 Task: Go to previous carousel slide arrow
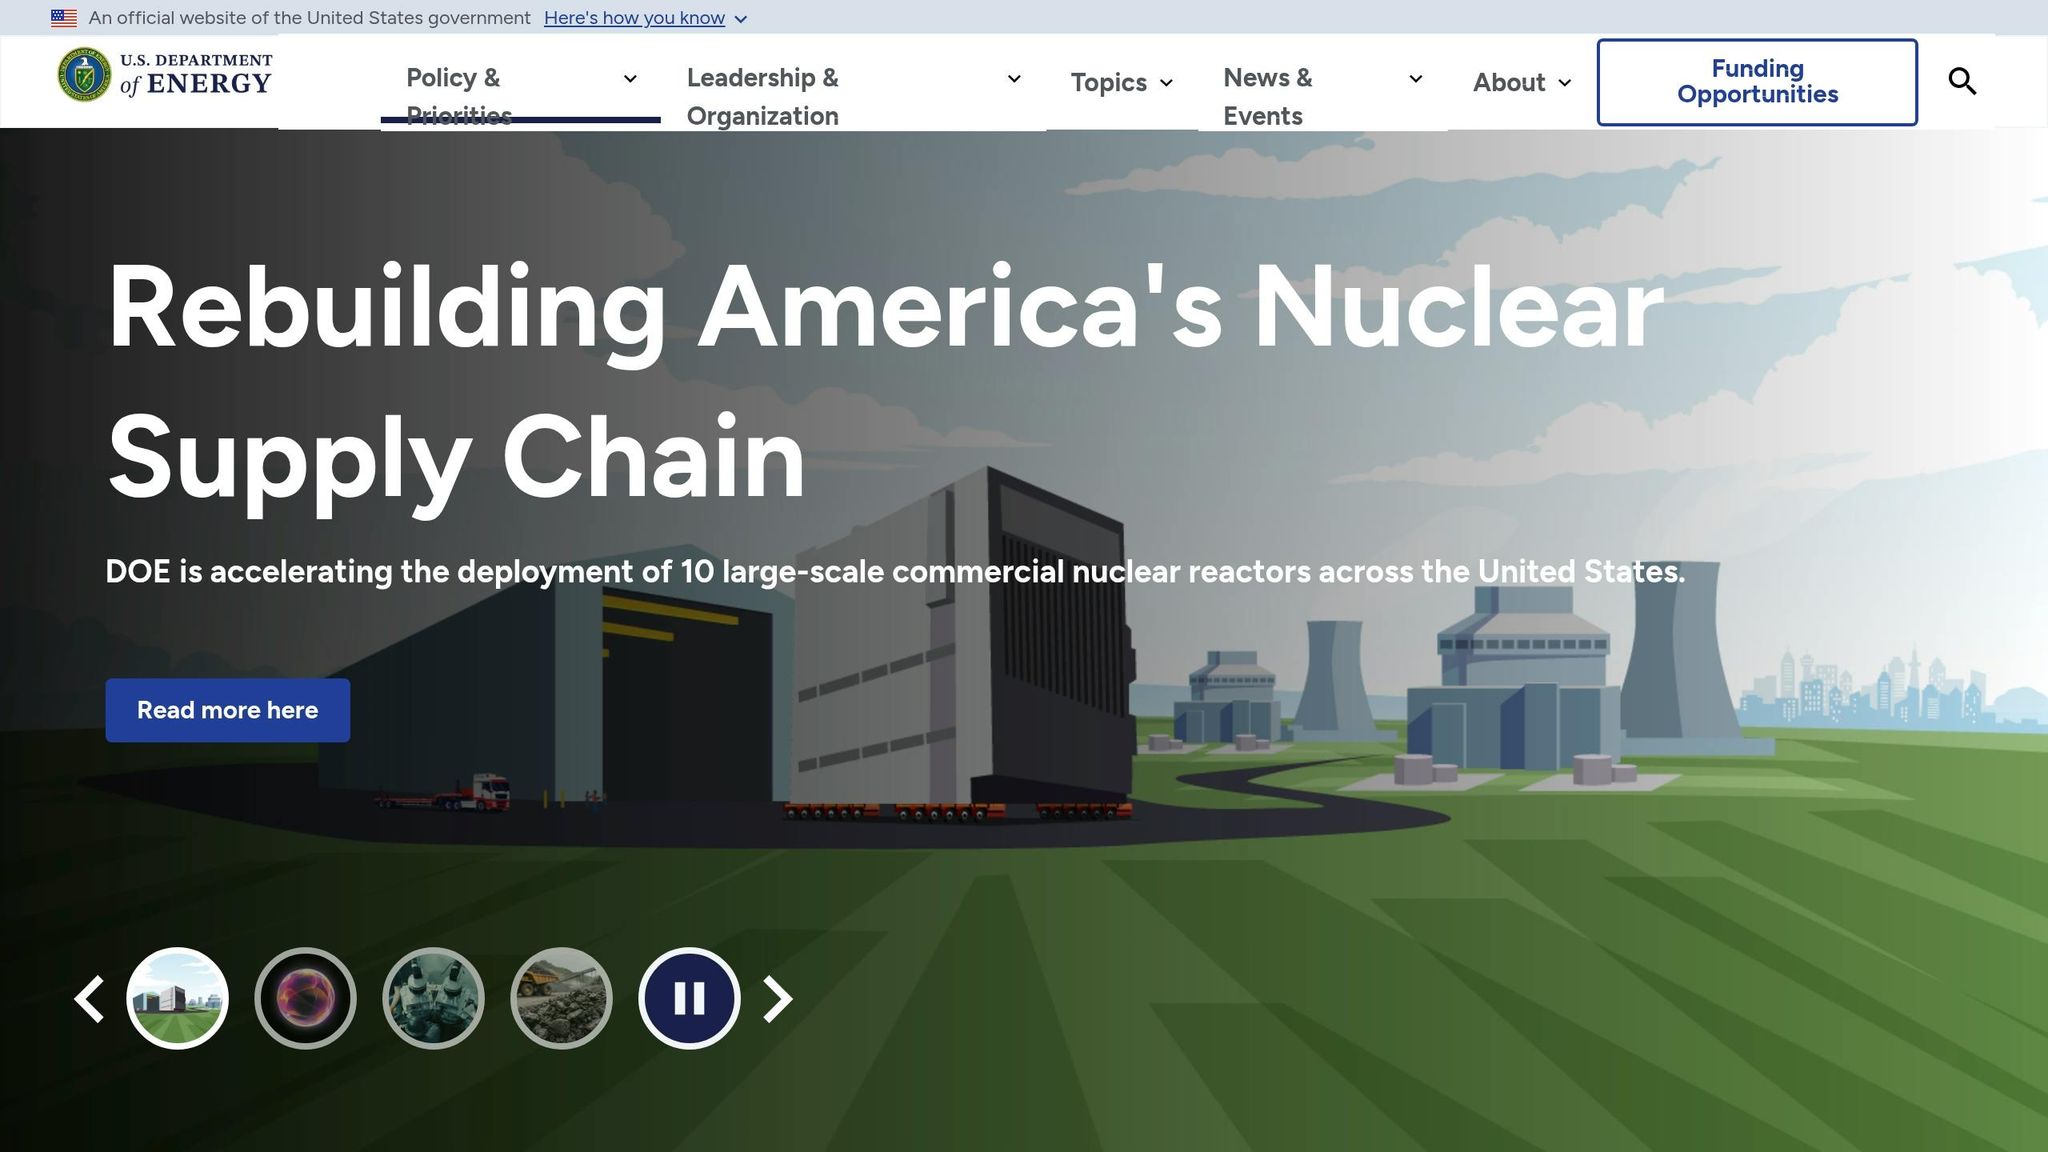pyautogui.click(x=90, y=999)
